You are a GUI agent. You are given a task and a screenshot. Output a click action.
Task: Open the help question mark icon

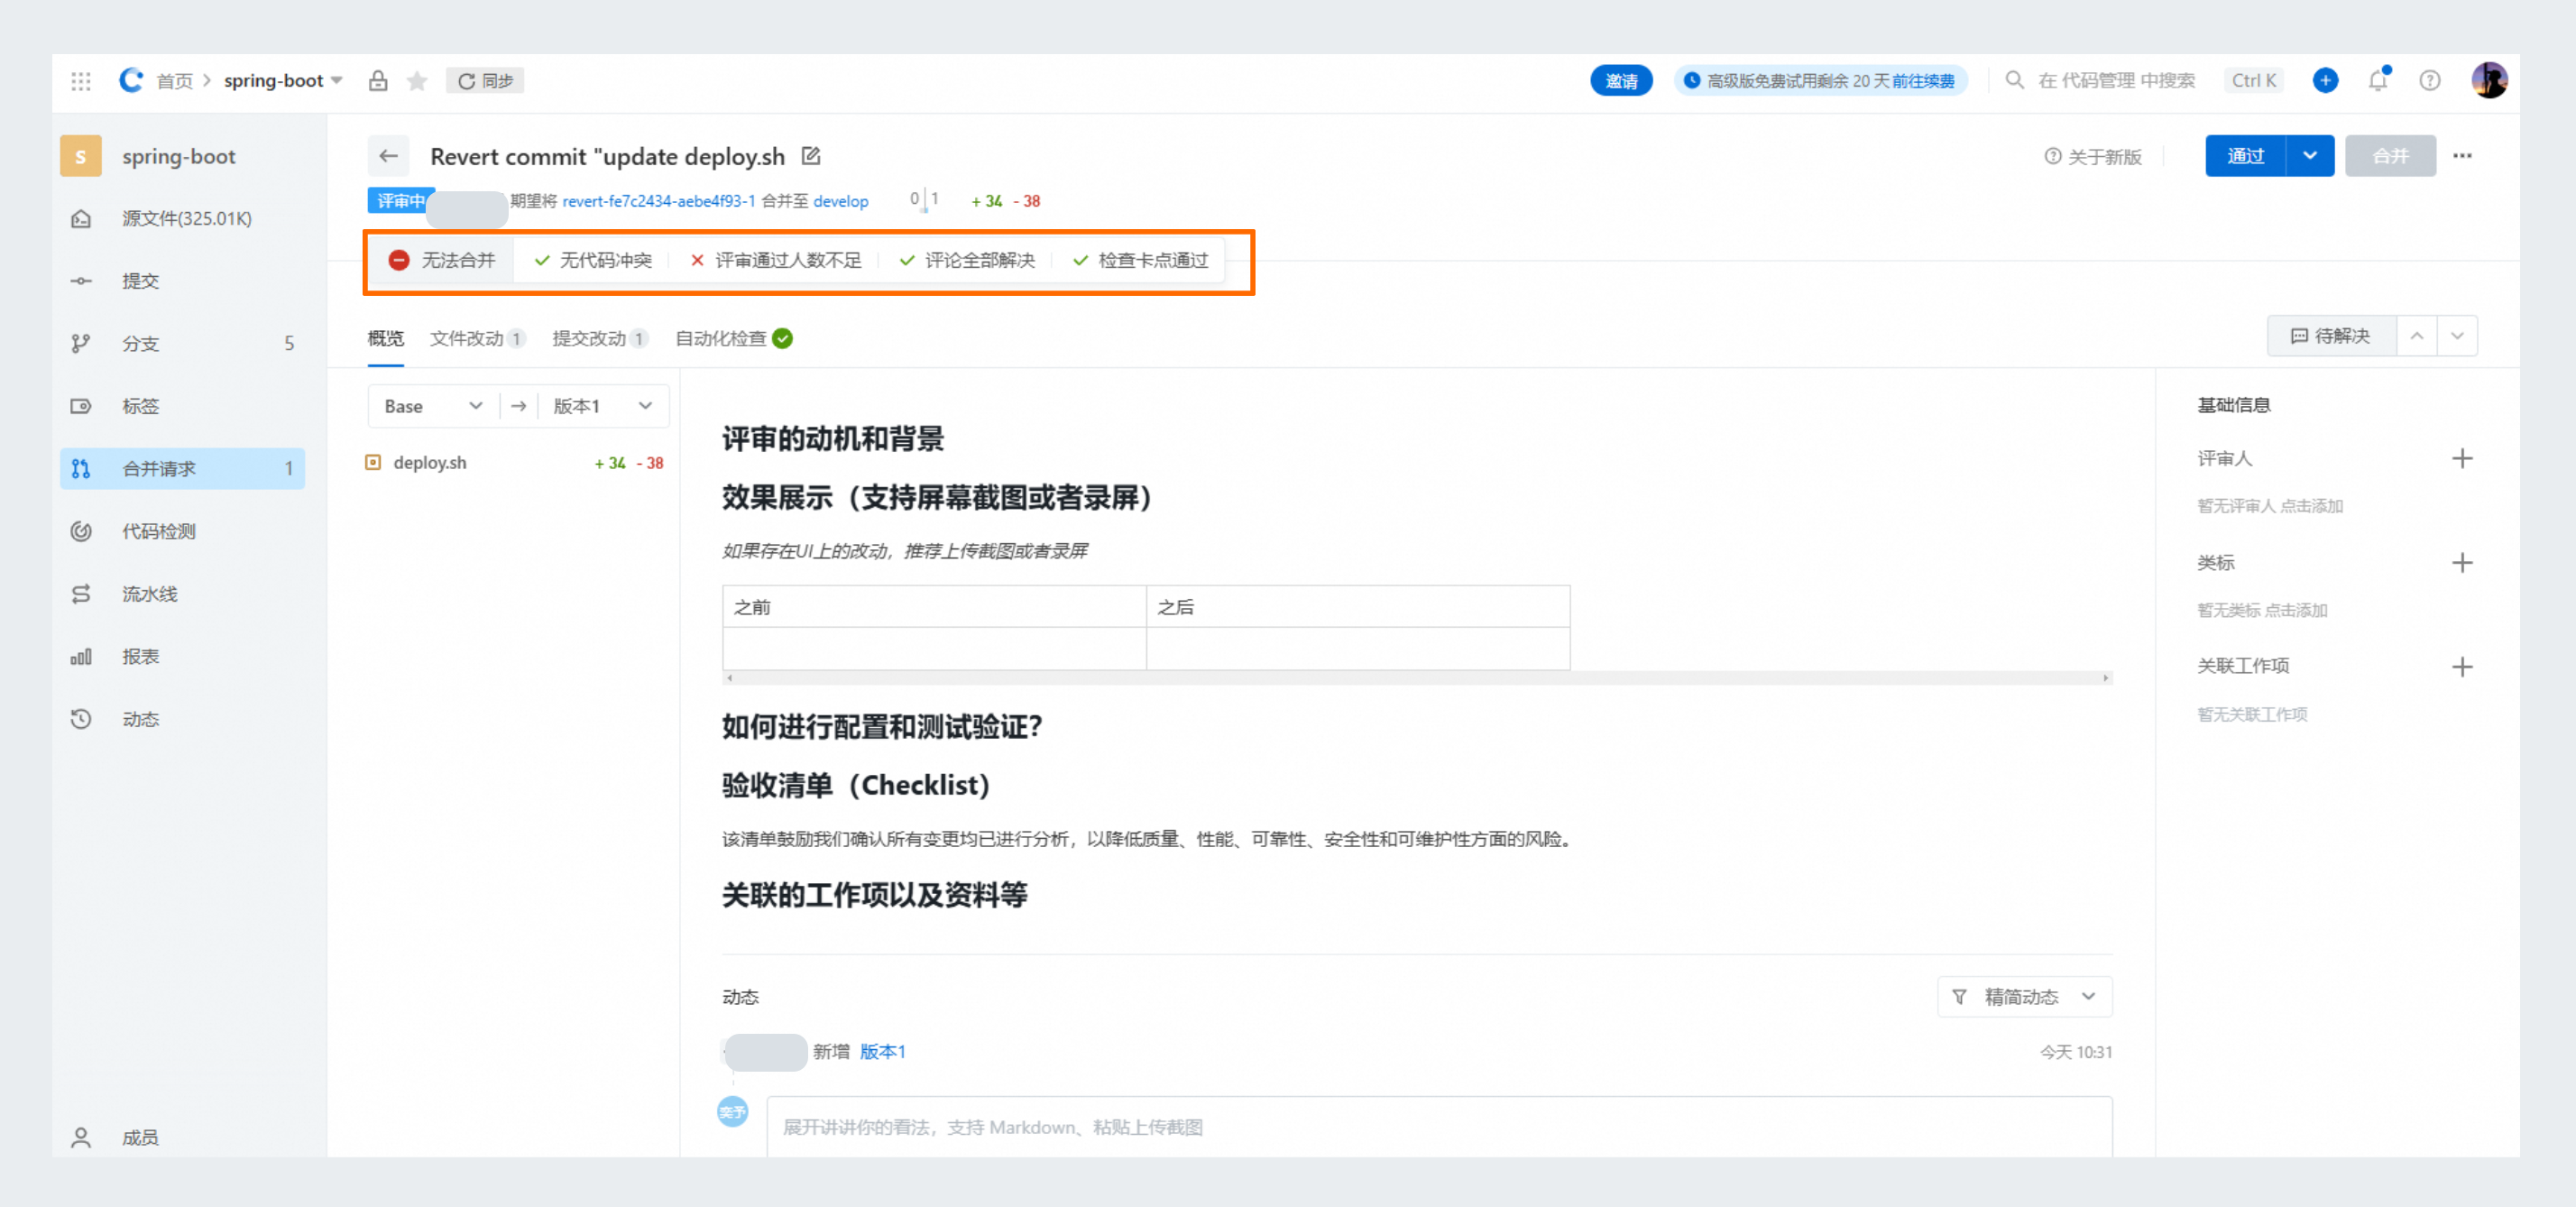click(2430, 81)
